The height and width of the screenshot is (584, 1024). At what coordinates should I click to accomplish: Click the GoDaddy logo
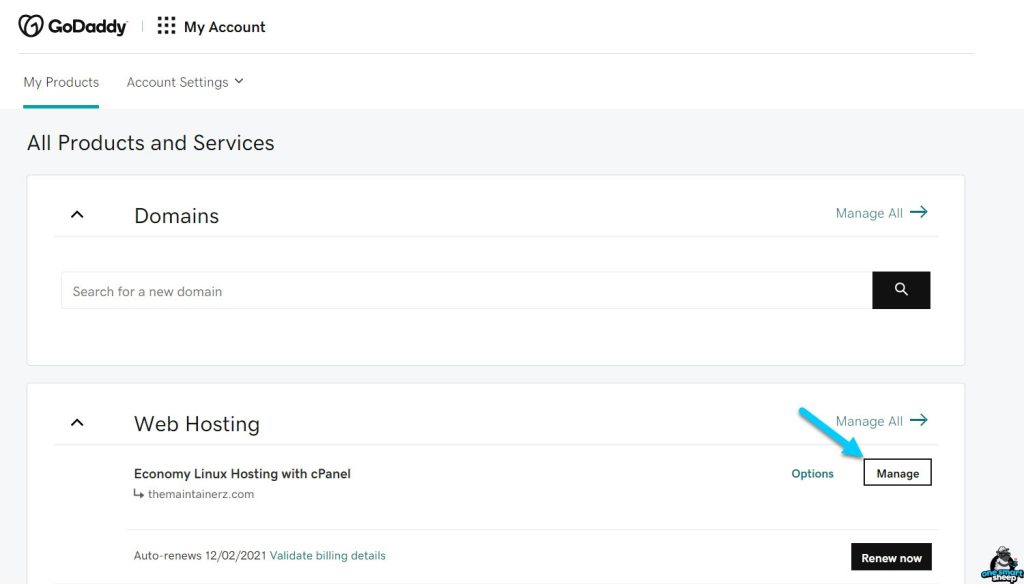tap(73, 27)
